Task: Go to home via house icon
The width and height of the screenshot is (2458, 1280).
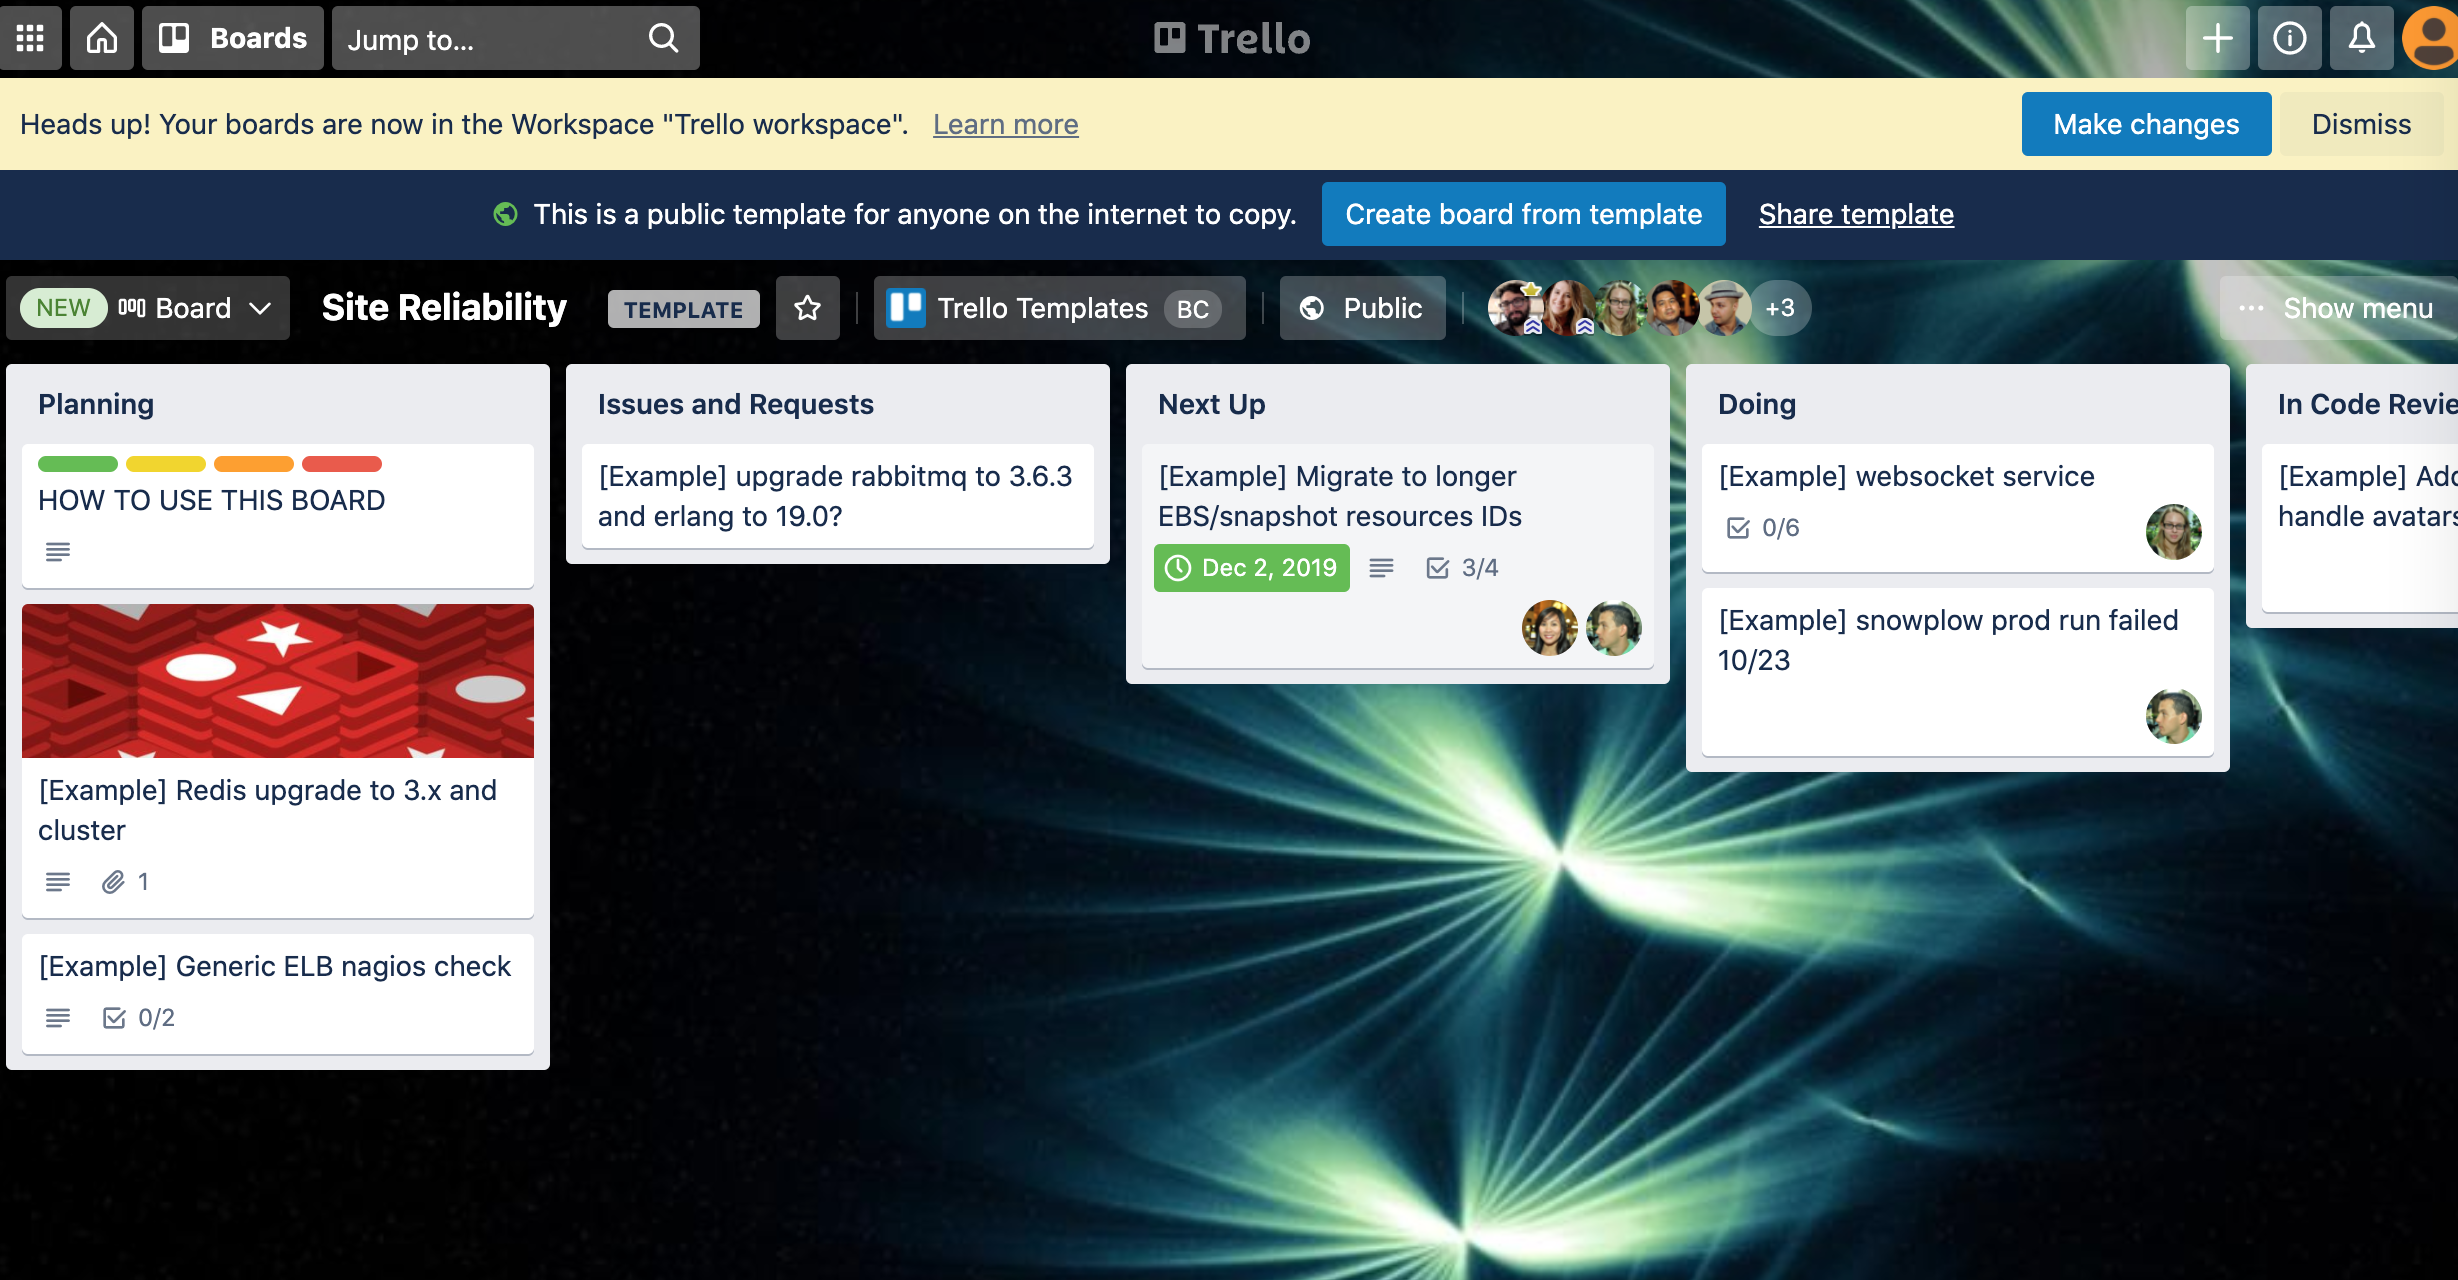Action: coord(102,38)
